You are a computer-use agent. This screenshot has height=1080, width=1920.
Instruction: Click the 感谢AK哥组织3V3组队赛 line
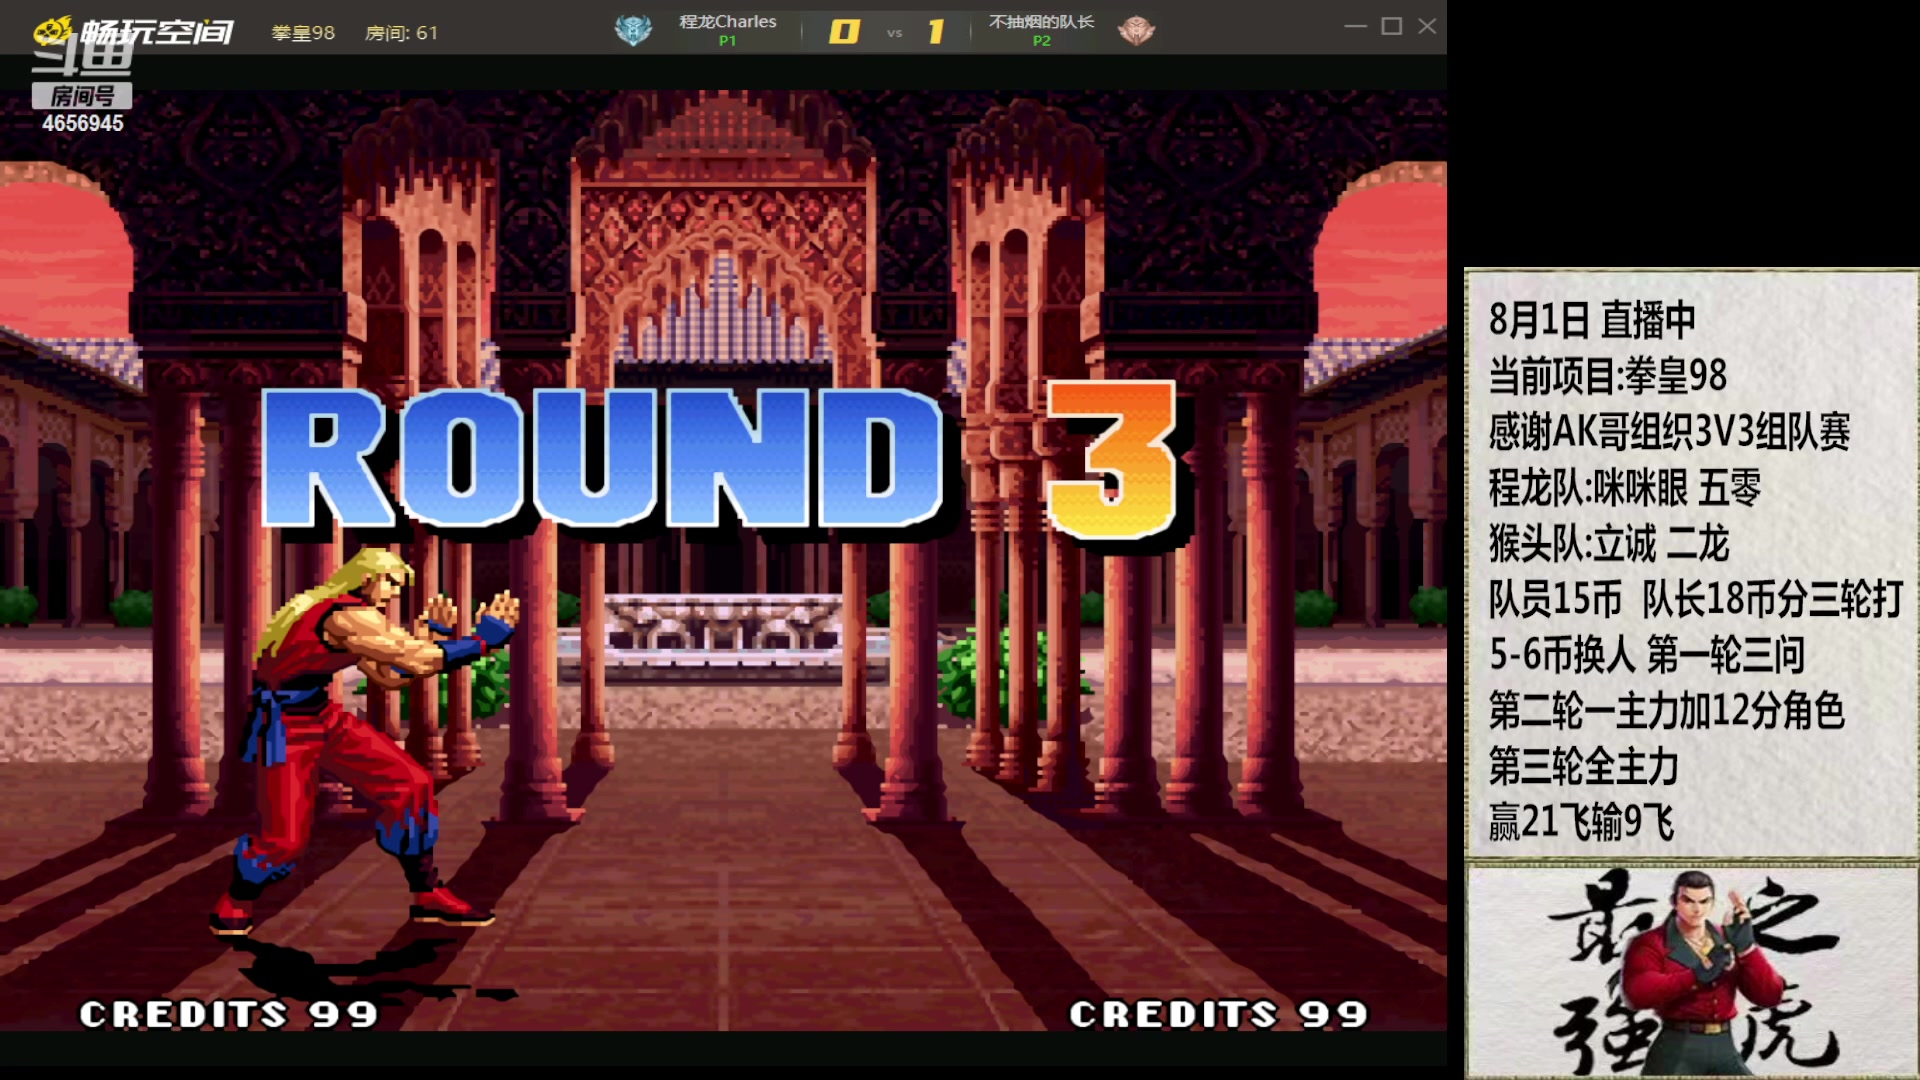[1669, 432]
